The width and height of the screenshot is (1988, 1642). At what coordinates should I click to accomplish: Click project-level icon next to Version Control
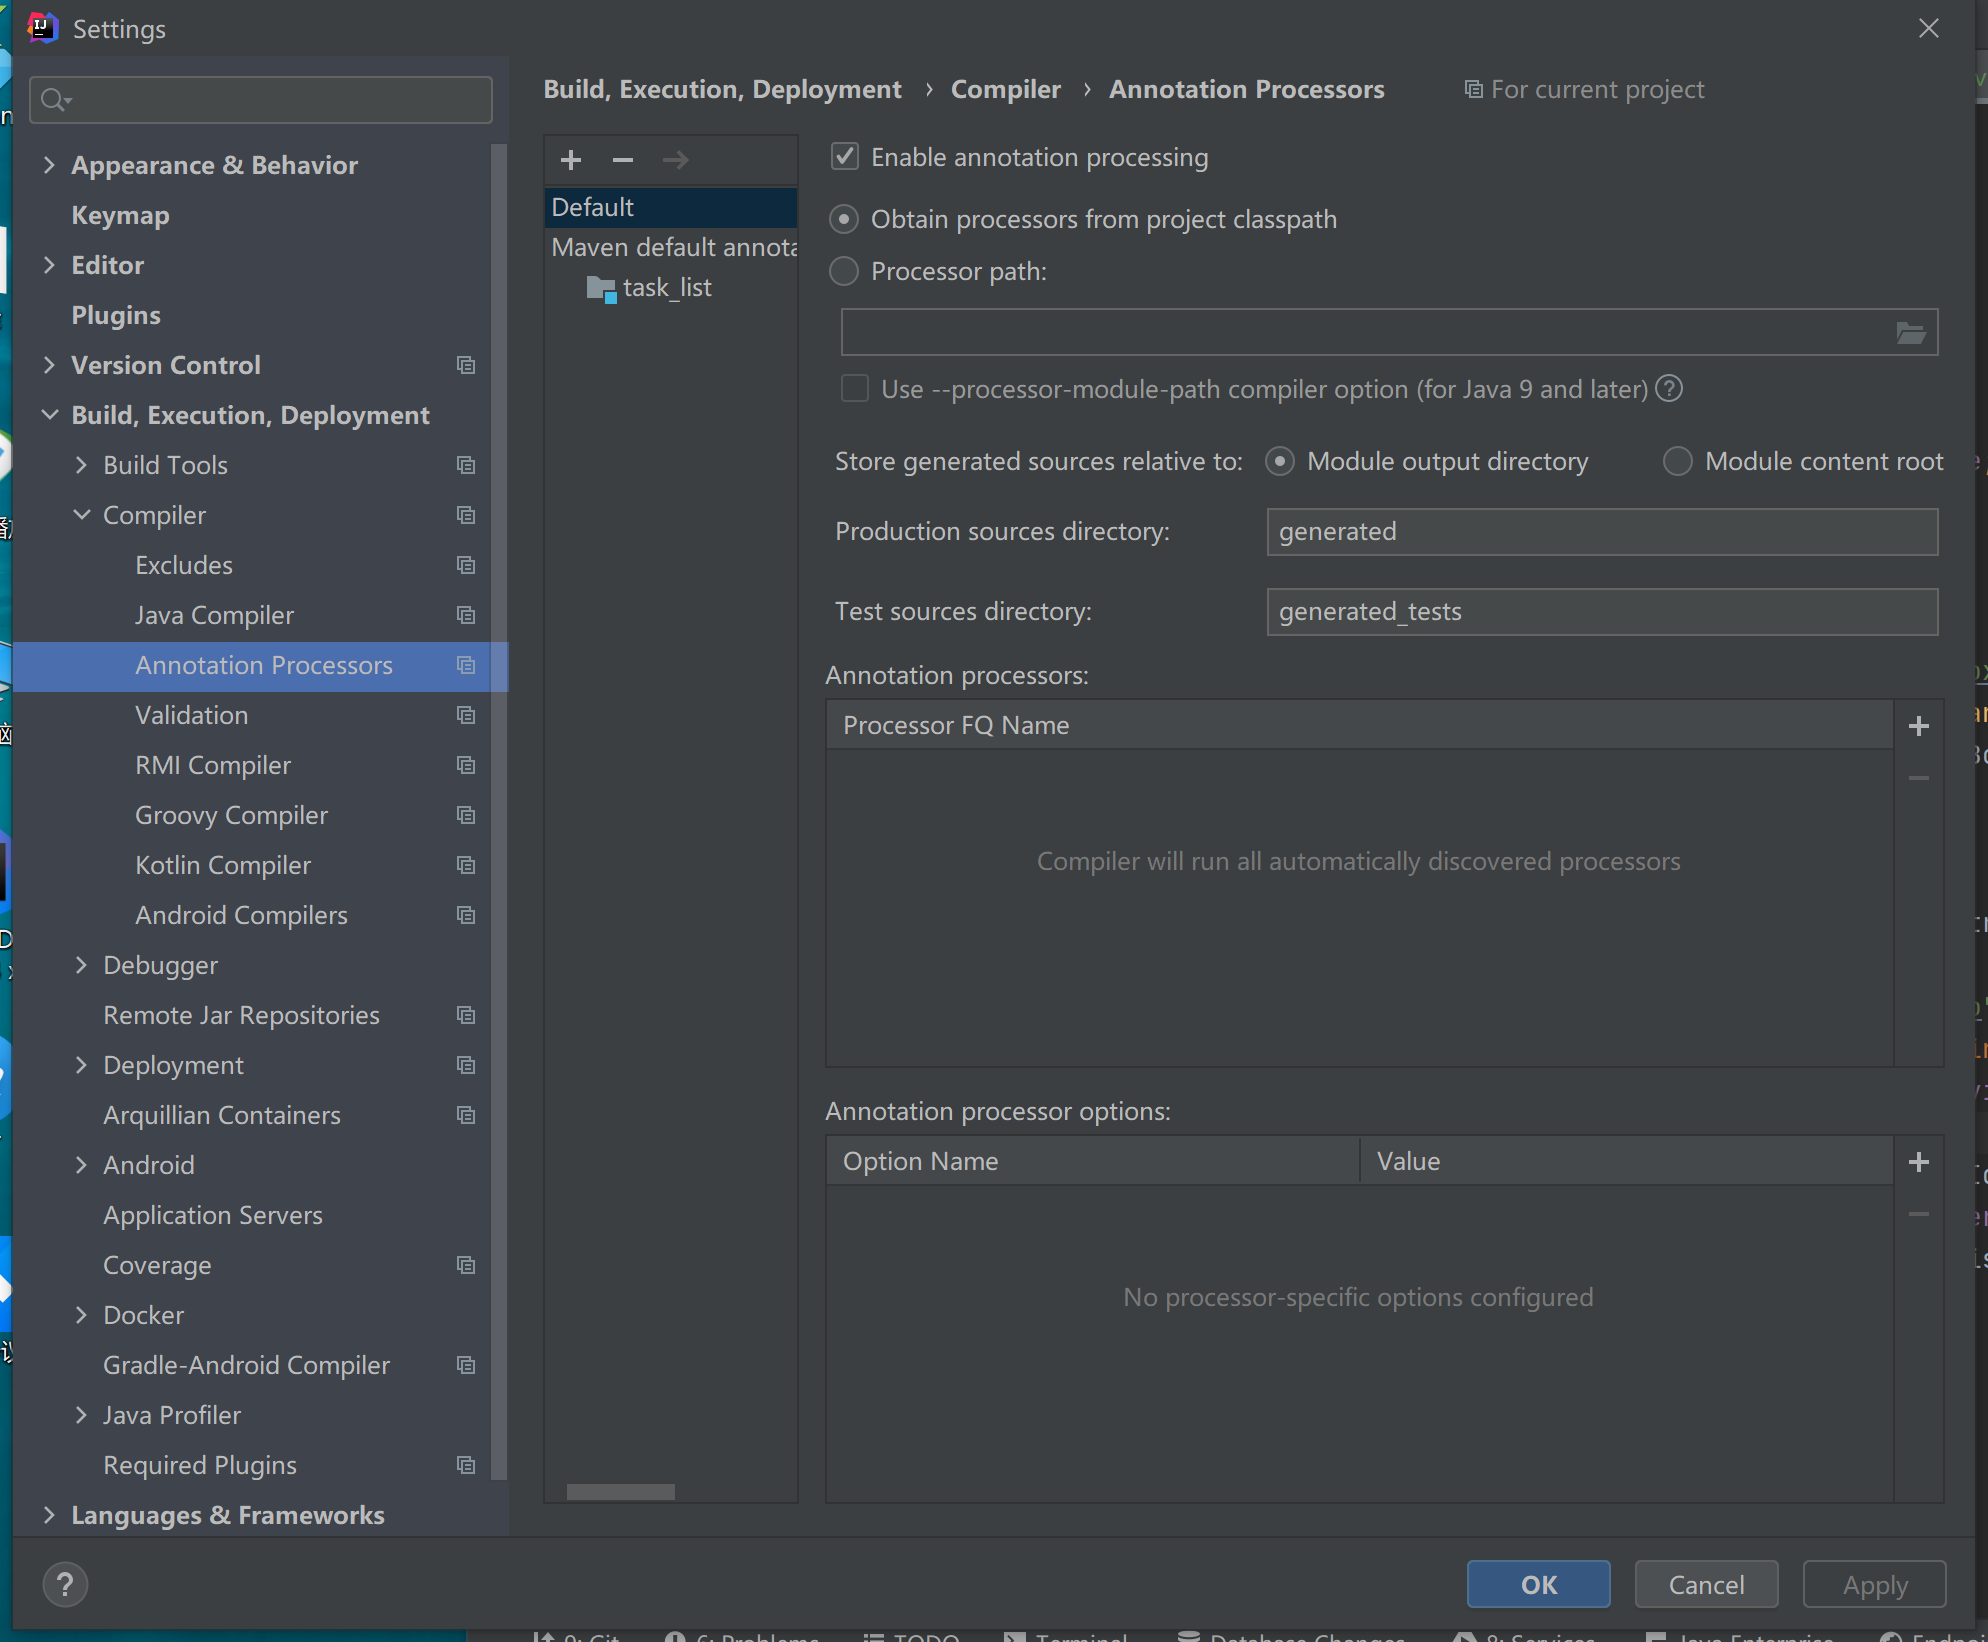pyautogui.click(x=466, y=365)
